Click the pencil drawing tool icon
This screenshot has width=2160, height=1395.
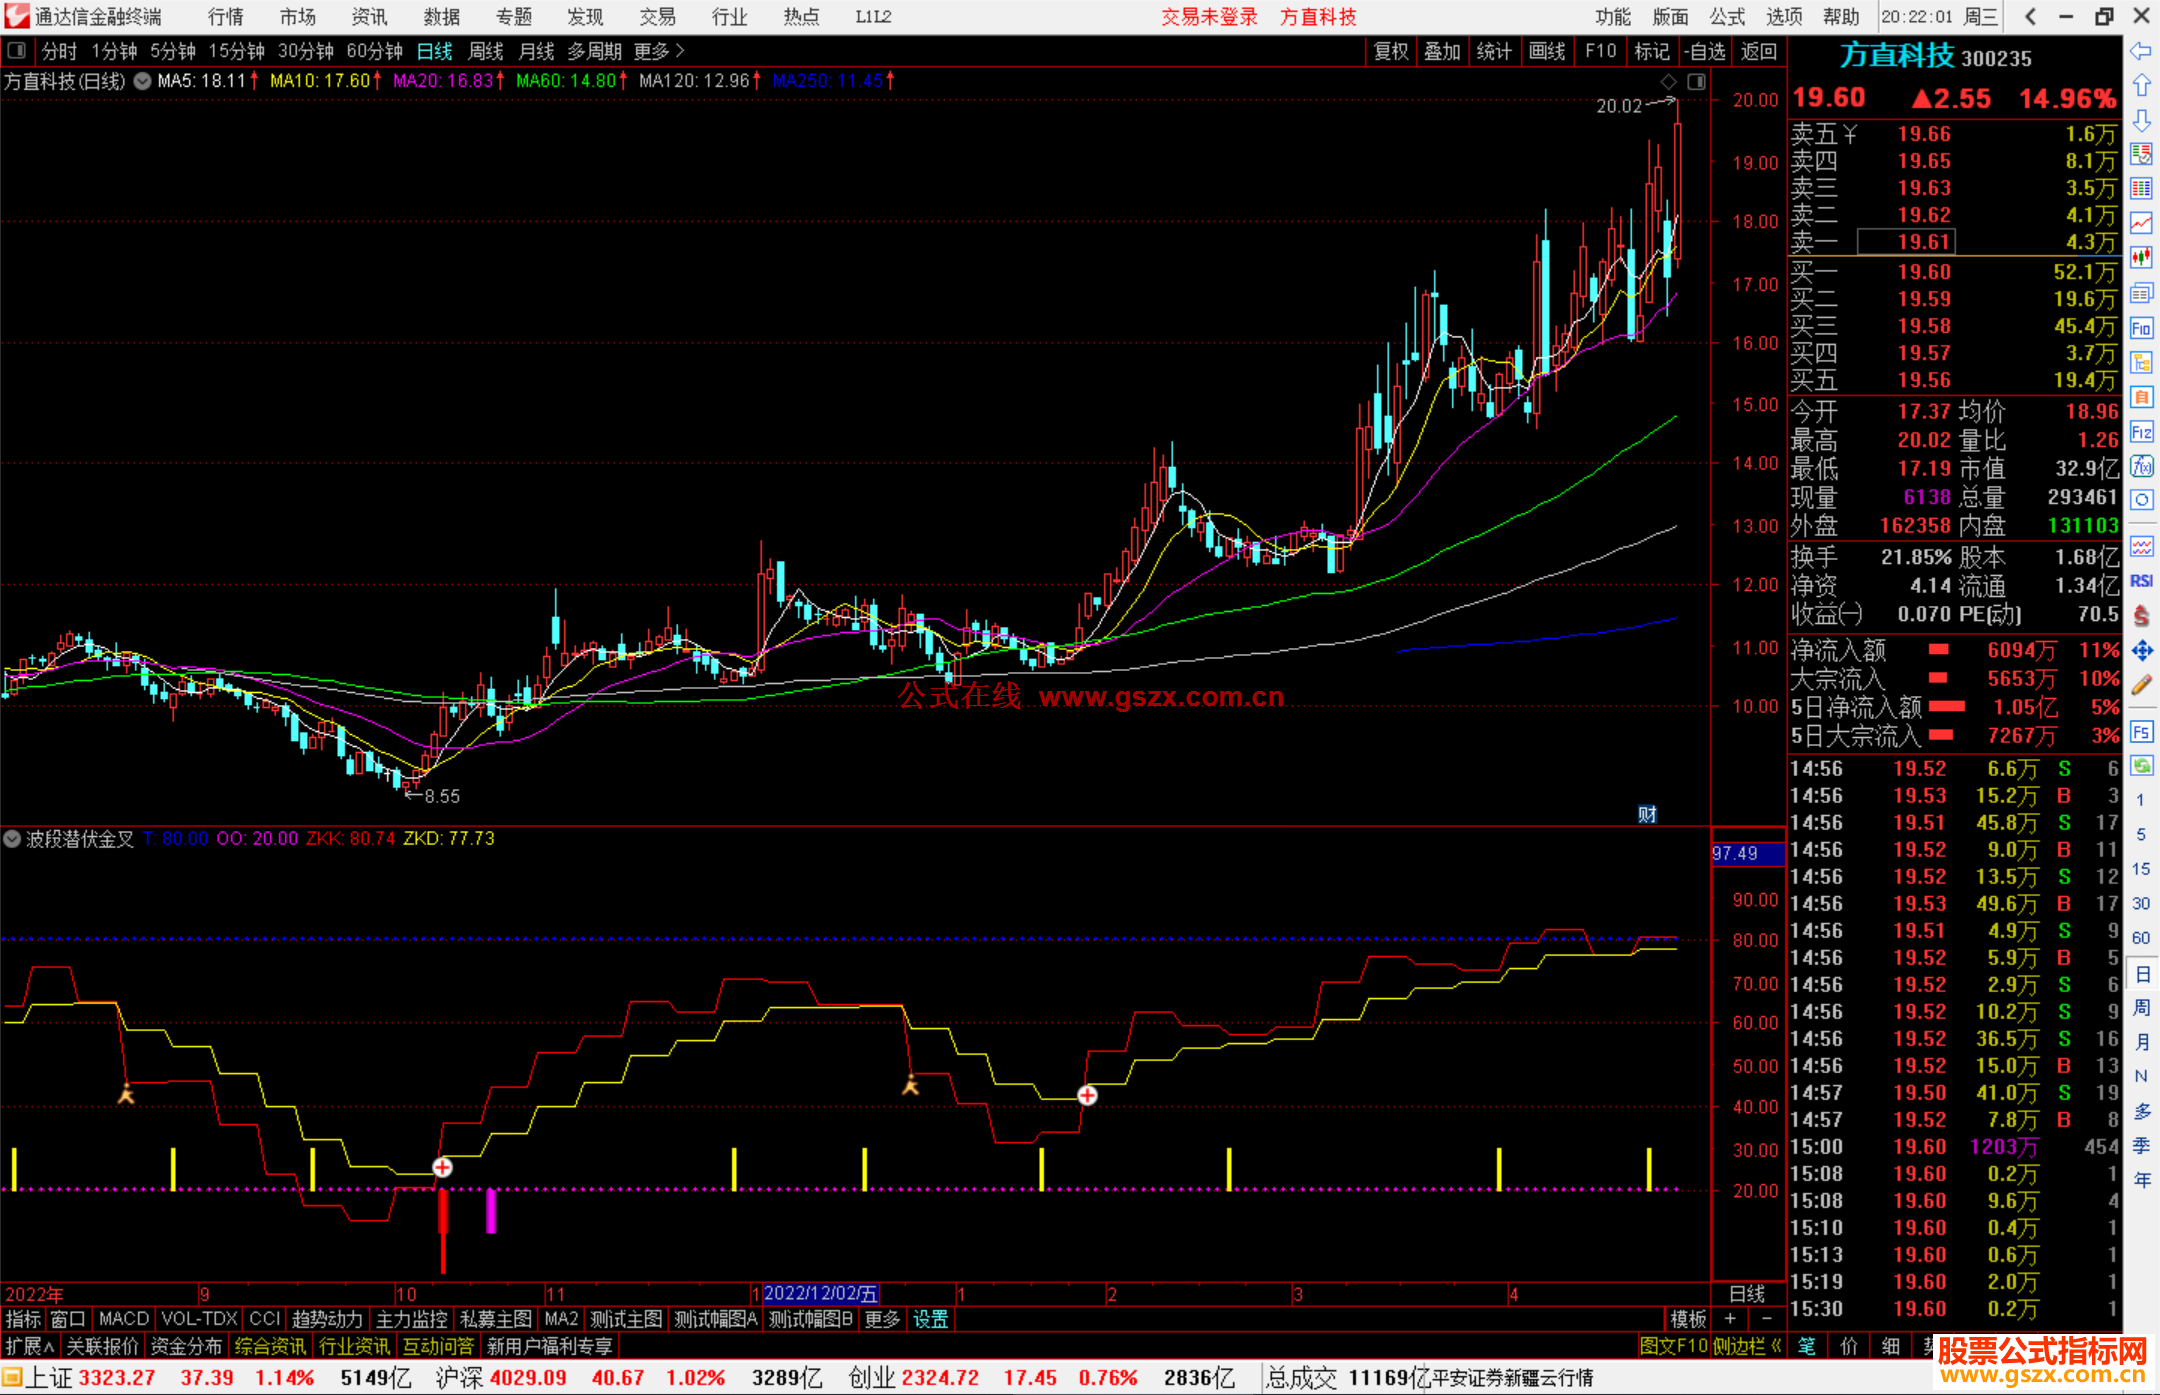point(2141,686)
